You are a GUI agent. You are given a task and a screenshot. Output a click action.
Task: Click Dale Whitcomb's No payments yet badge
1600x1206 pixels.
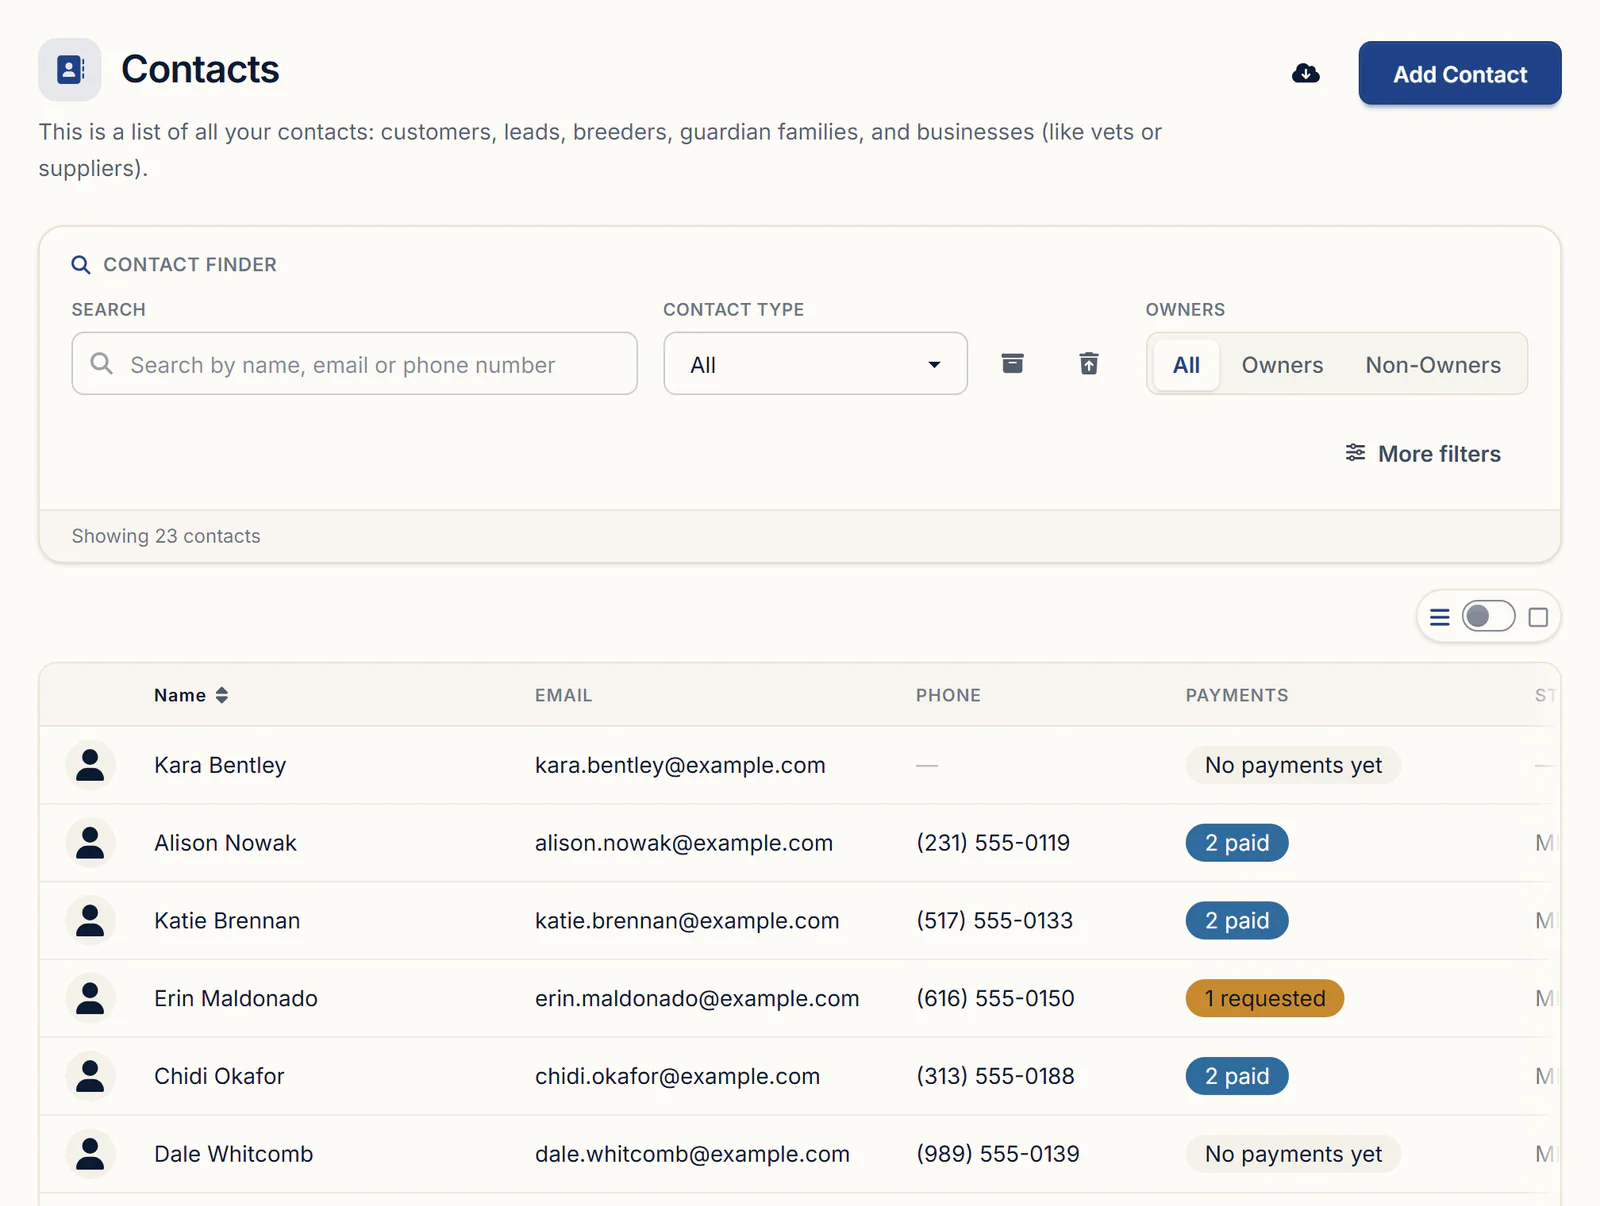[x=1293, y=1154]
